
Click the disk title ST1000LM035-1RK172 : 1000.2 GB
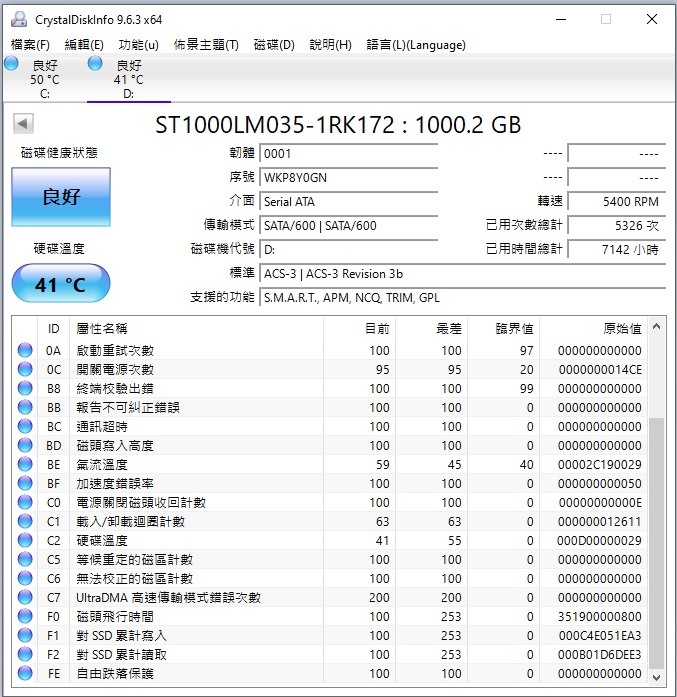click(338, 125)
